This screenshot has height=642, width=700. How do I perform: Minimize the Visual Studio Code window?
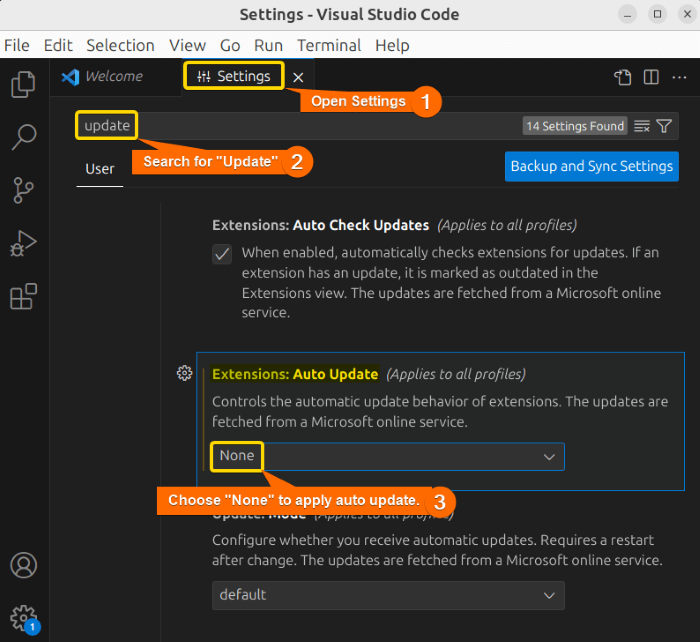[627, 15]
